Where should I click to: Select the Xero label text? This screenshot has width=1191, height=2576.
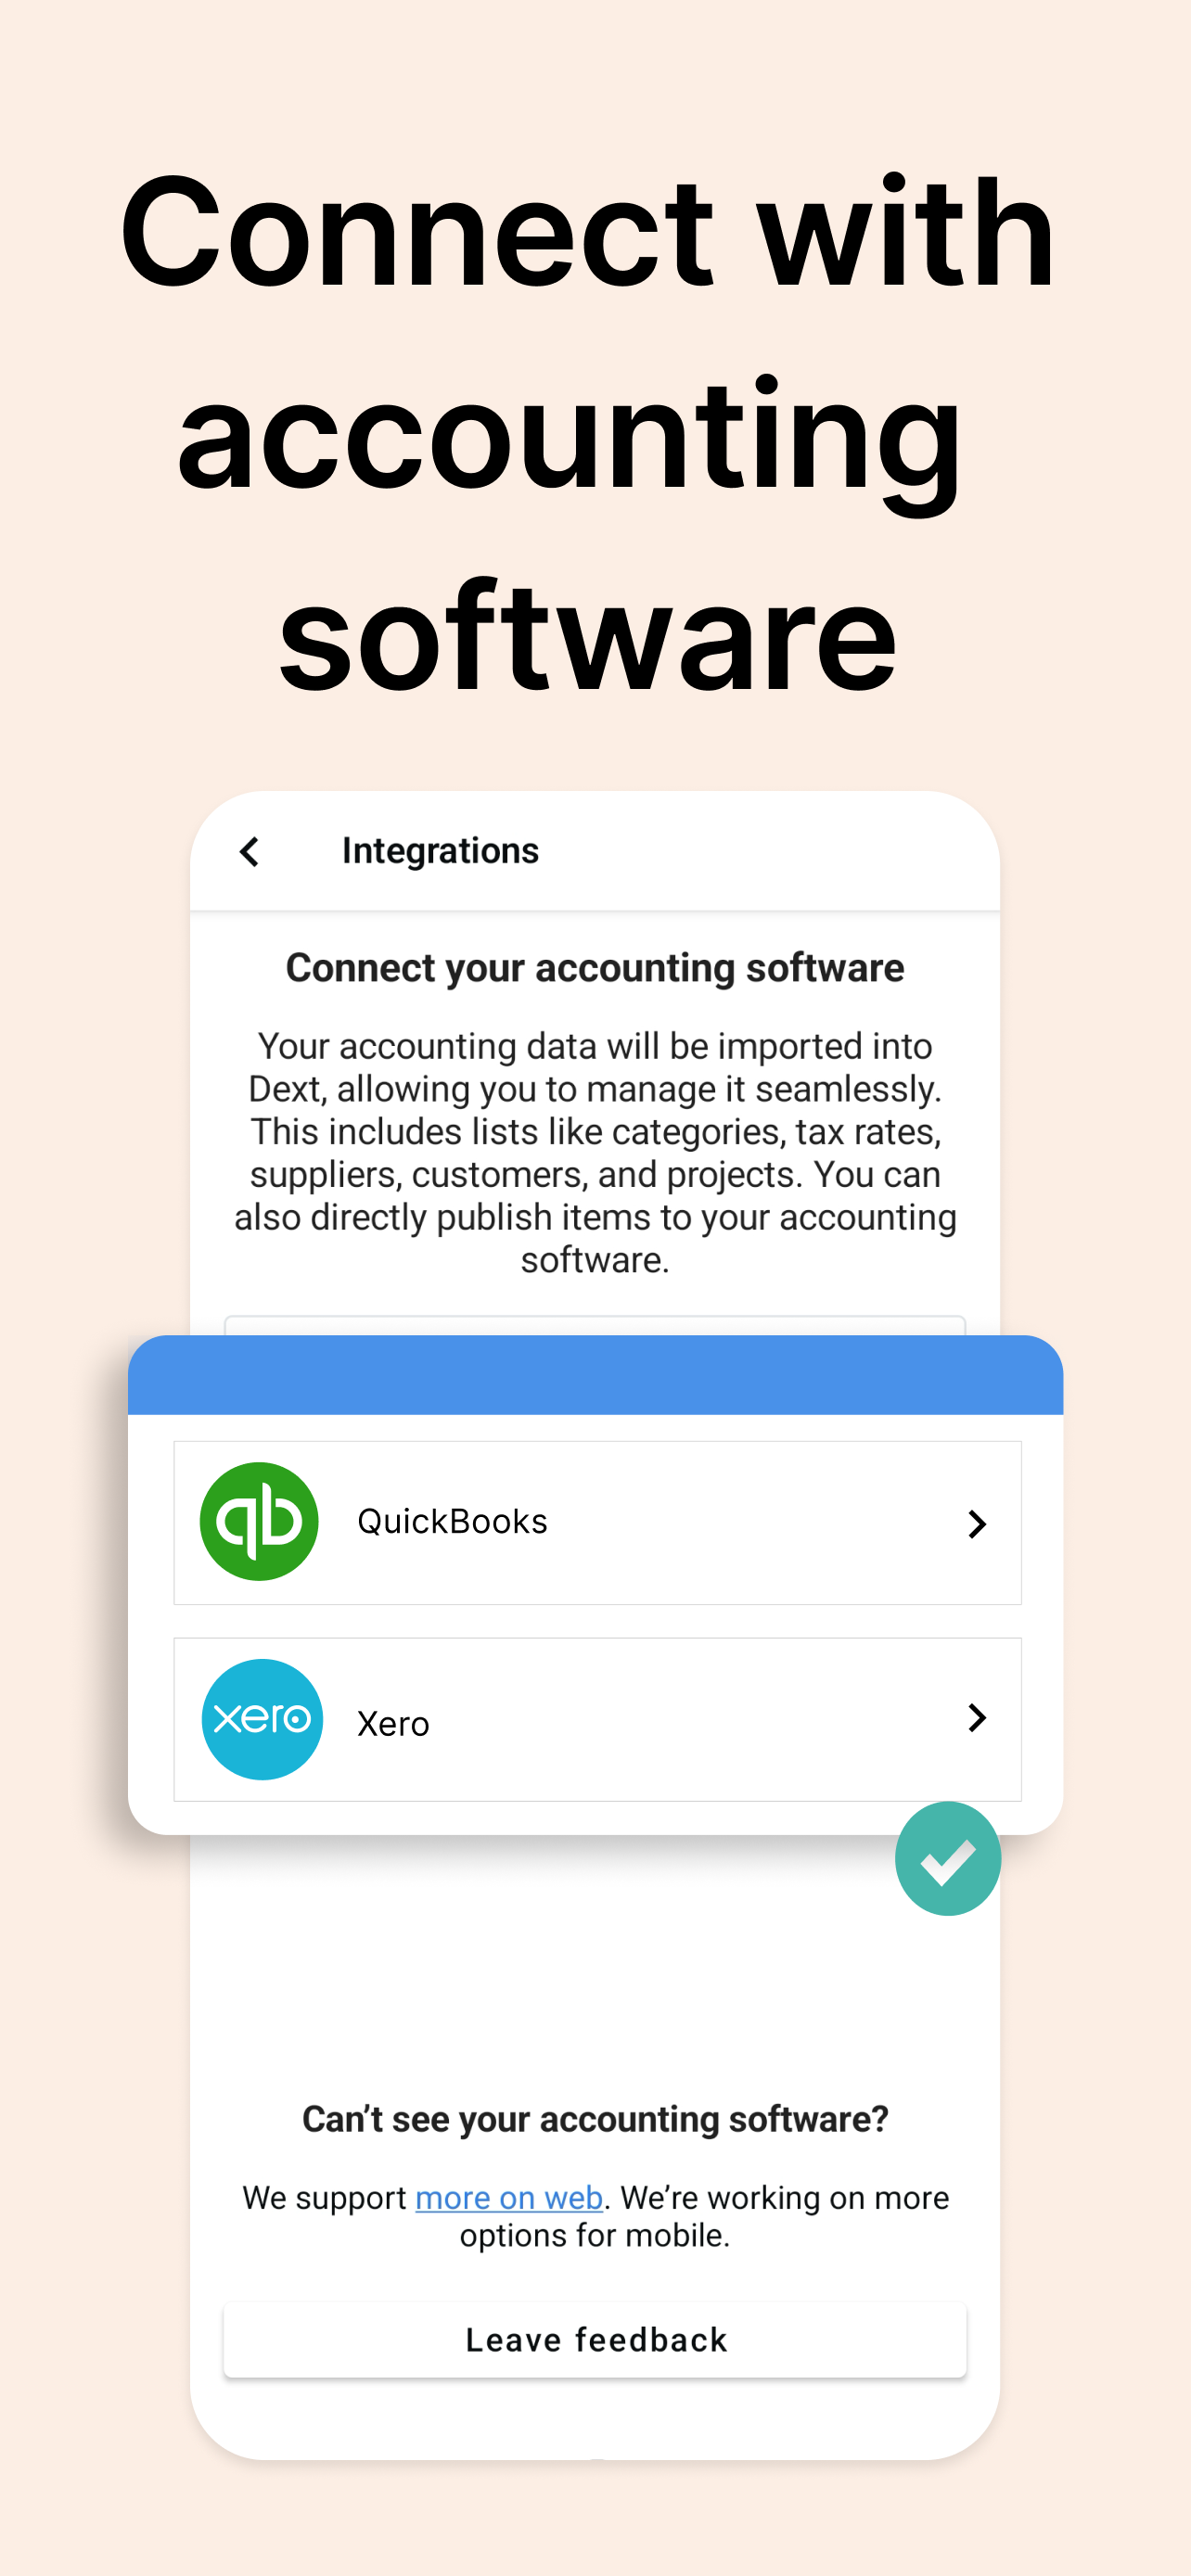click(393, 1724)
